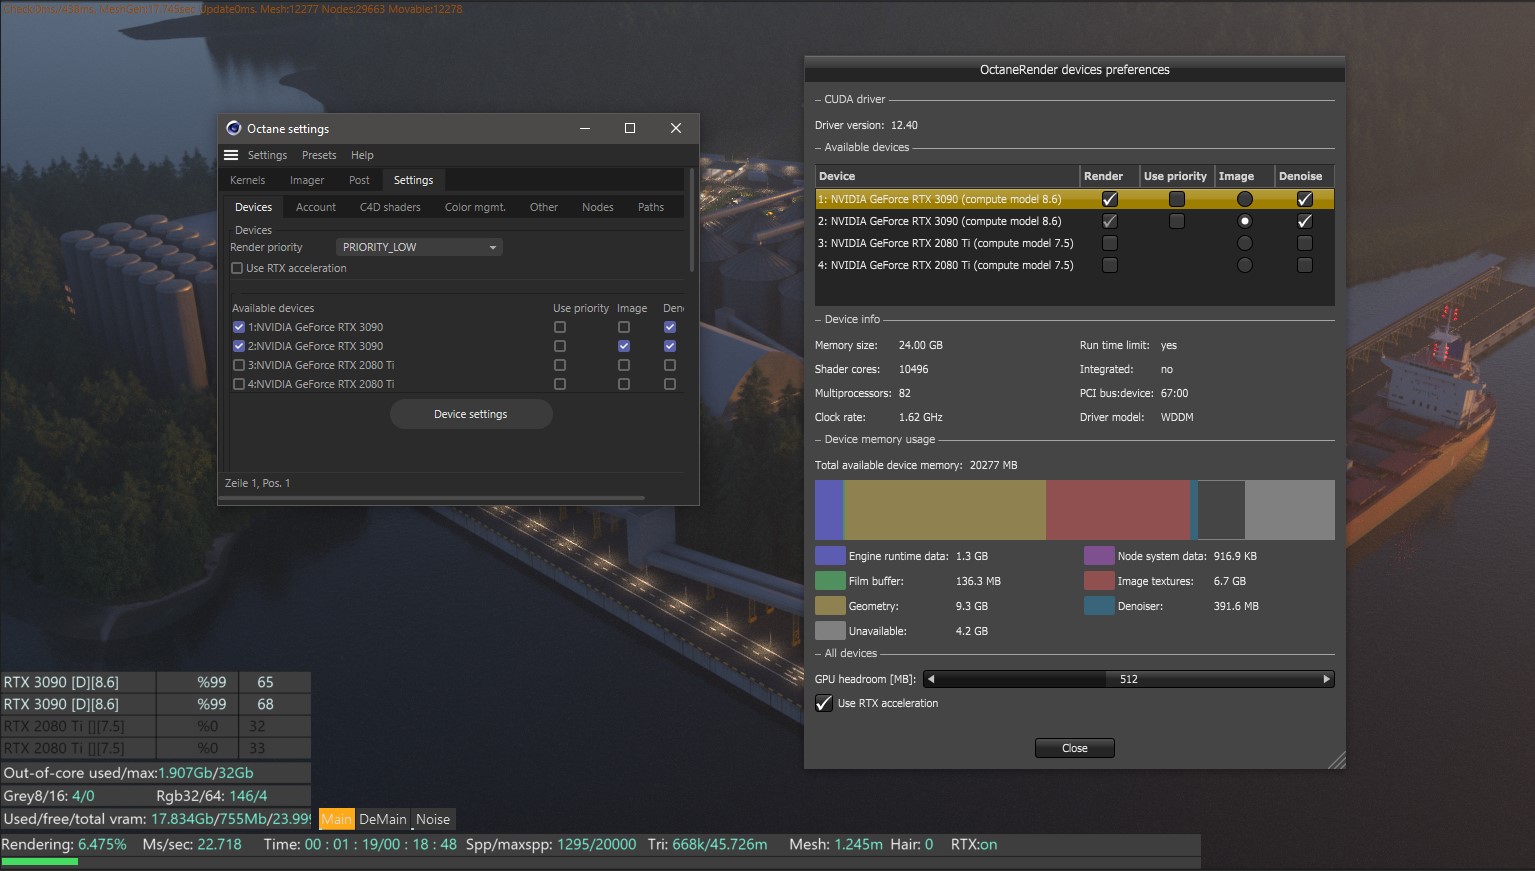Toggle Use priority for device 1 in devices preferences

click(1177, 199)
